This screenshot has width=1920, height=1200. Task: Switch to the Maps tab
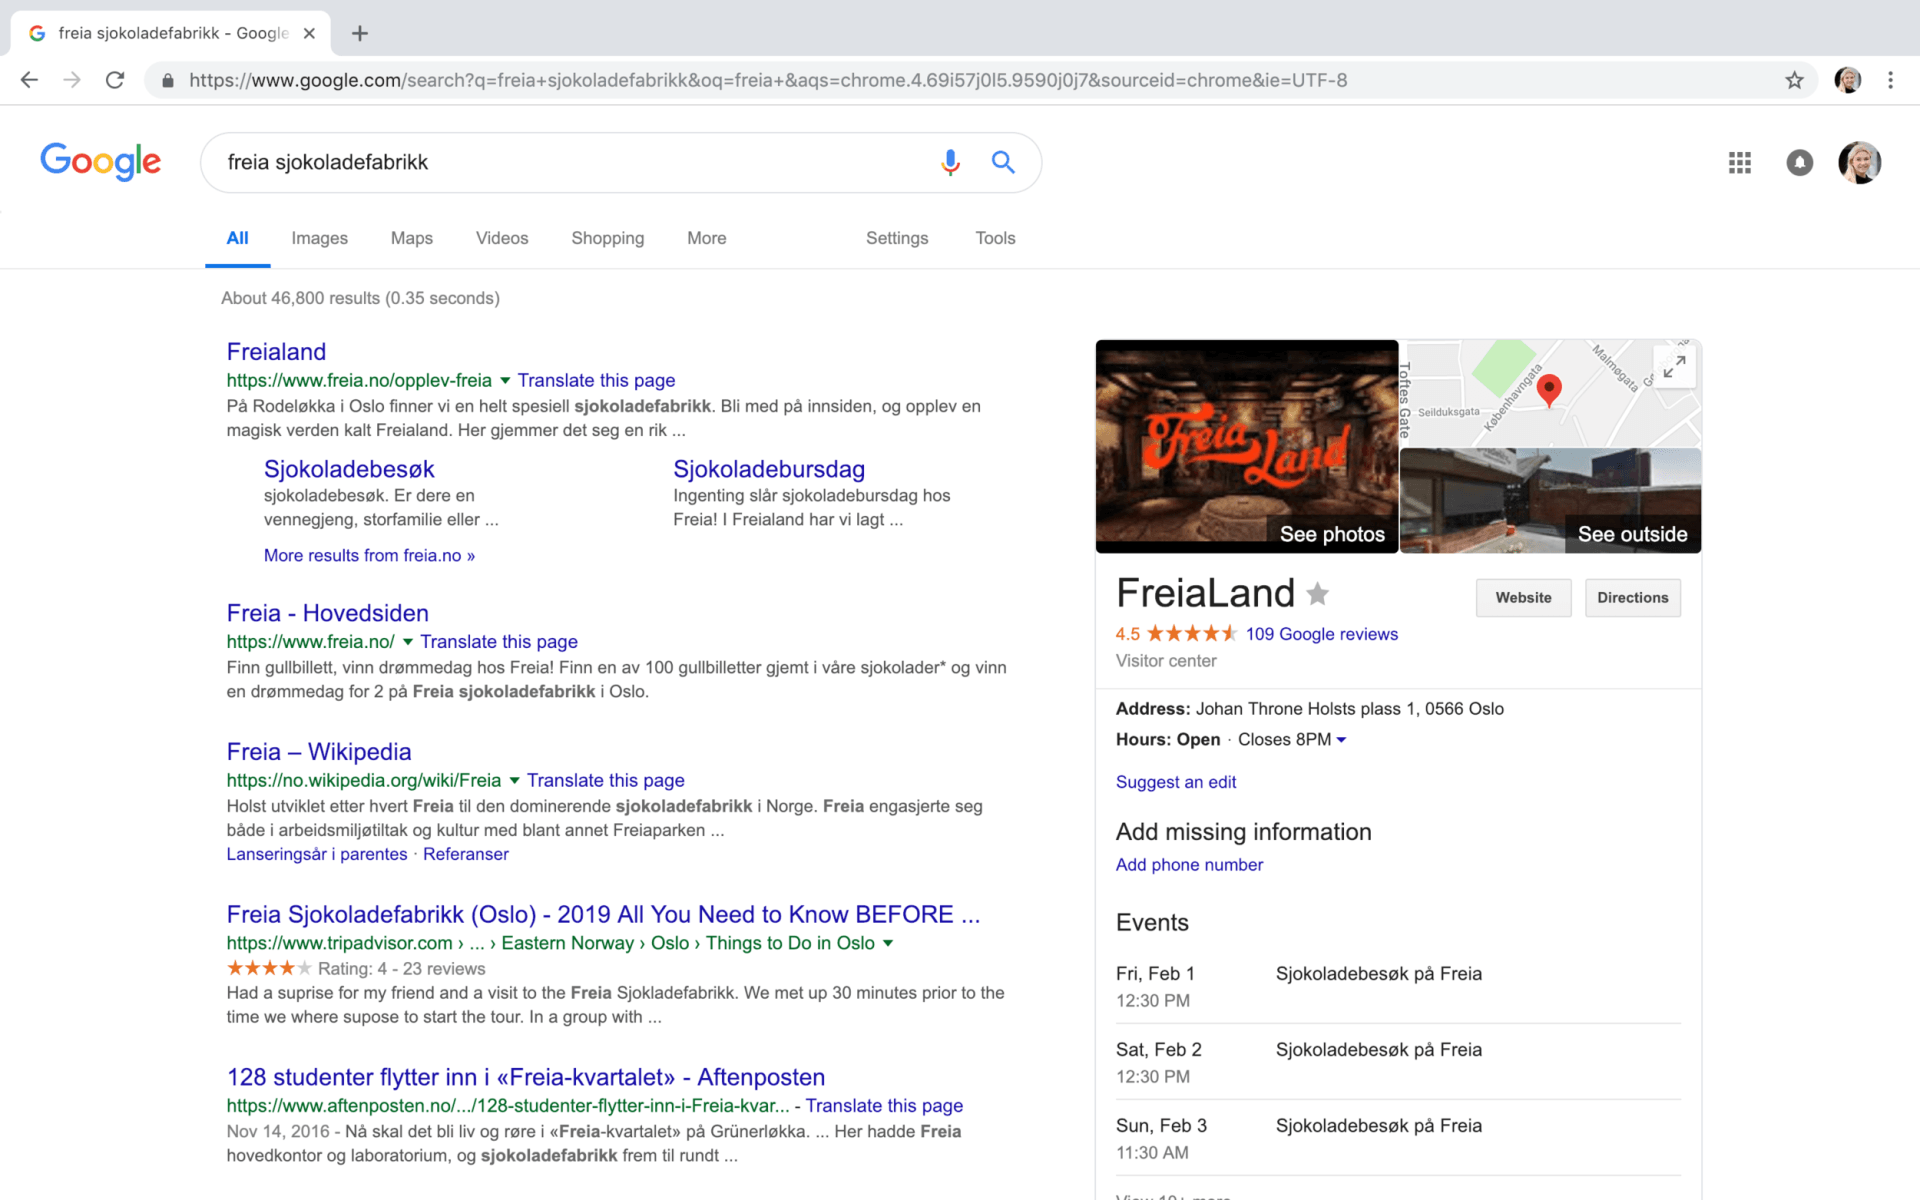point(411,238)
